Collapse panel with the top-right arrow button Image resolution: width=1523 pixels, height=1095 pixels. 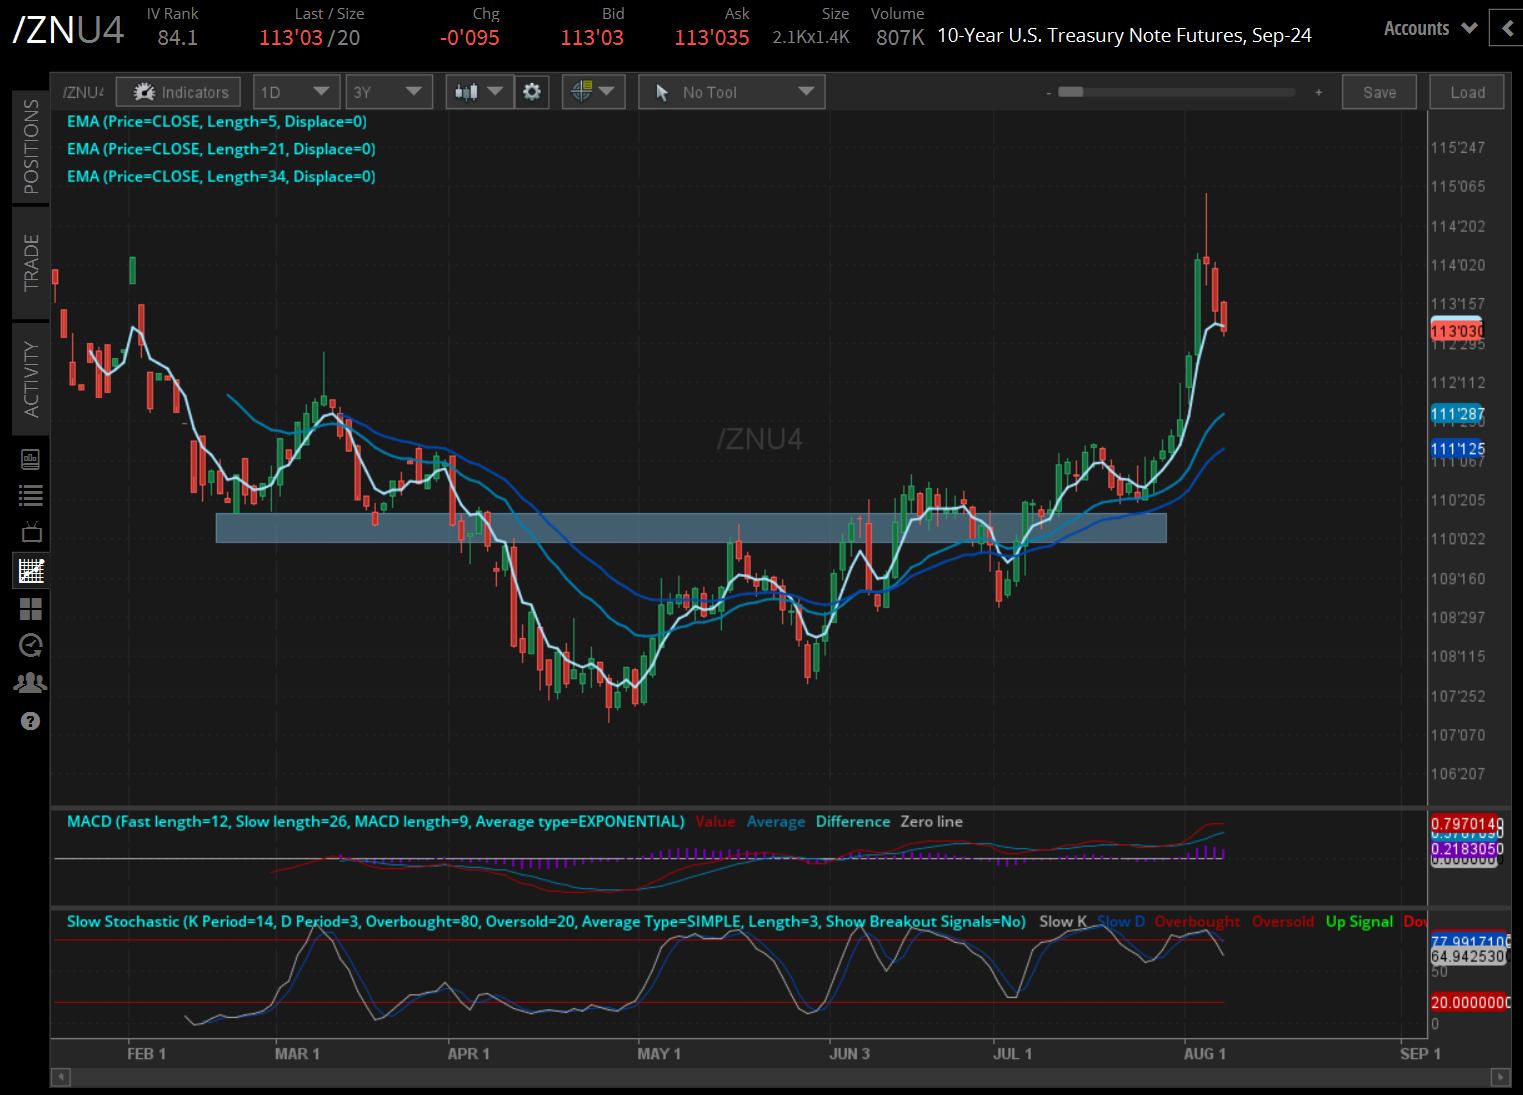[x=1506, y=28]
